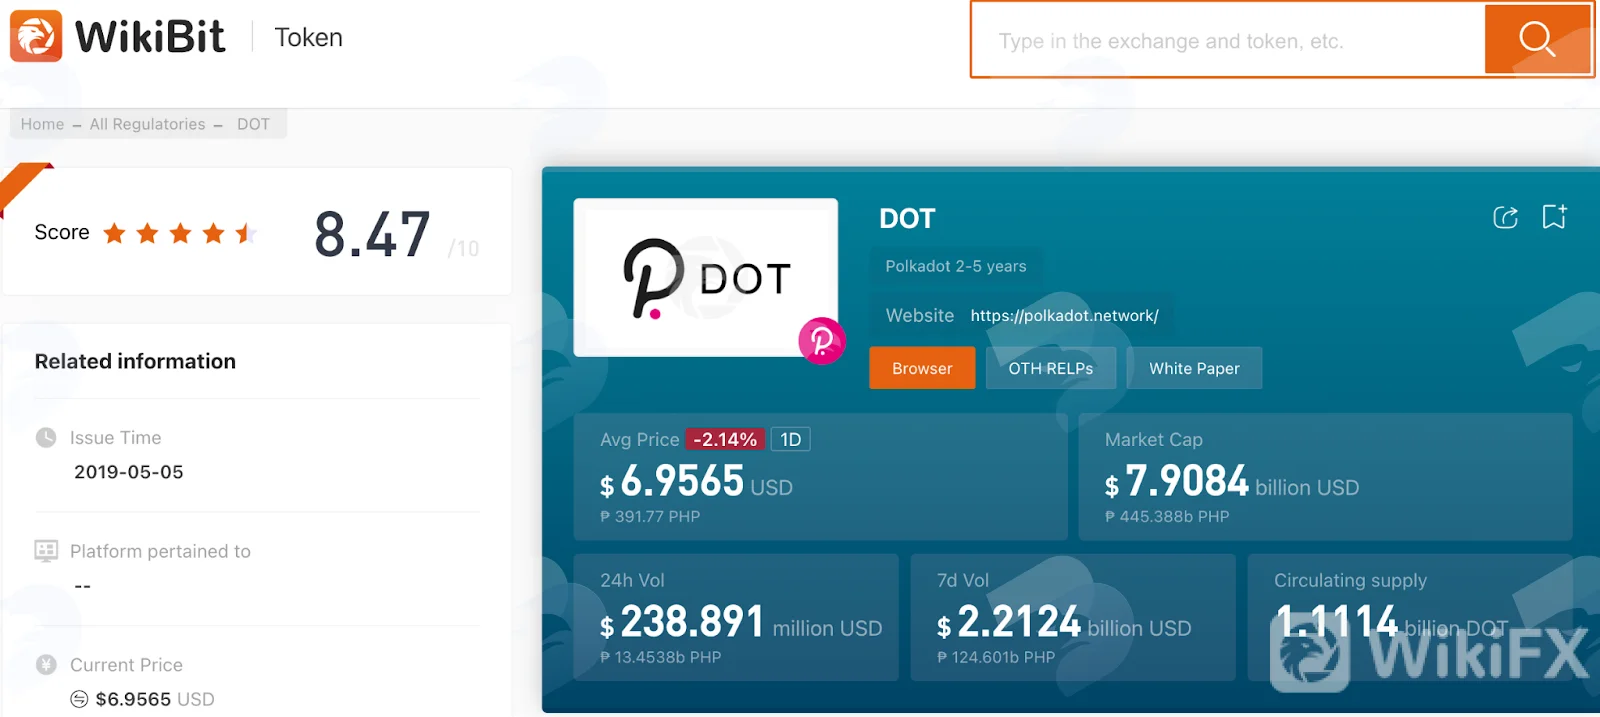Image resolution: width=1600 pixels, height=717 pixels.
Task: Click the orange search magnifier button
Action: 1537,39
